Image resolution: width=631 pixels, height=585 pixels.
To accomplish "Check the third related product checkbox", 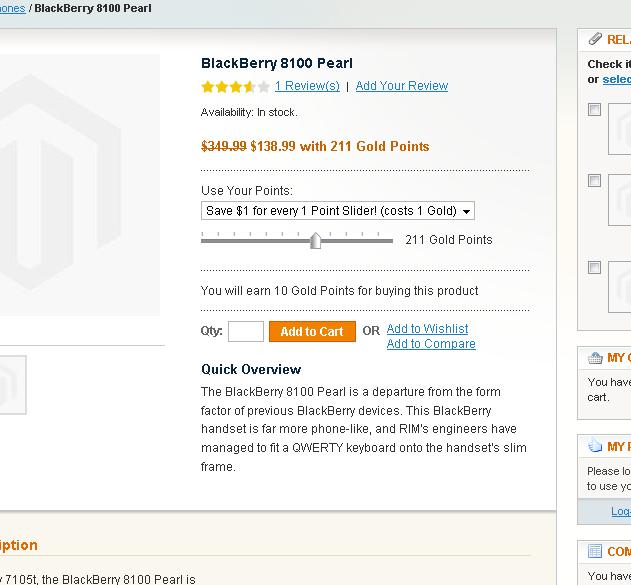I will pos(594,268).
